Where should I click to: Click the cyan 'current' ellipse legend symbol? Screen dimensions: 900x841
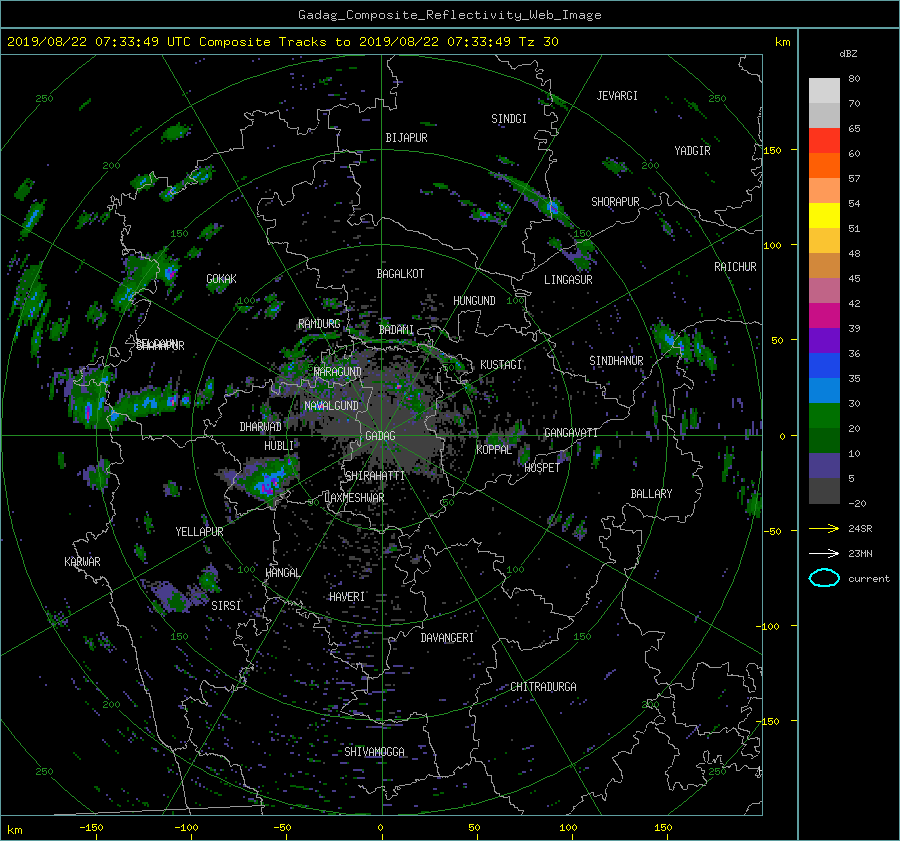coord(824,578)
